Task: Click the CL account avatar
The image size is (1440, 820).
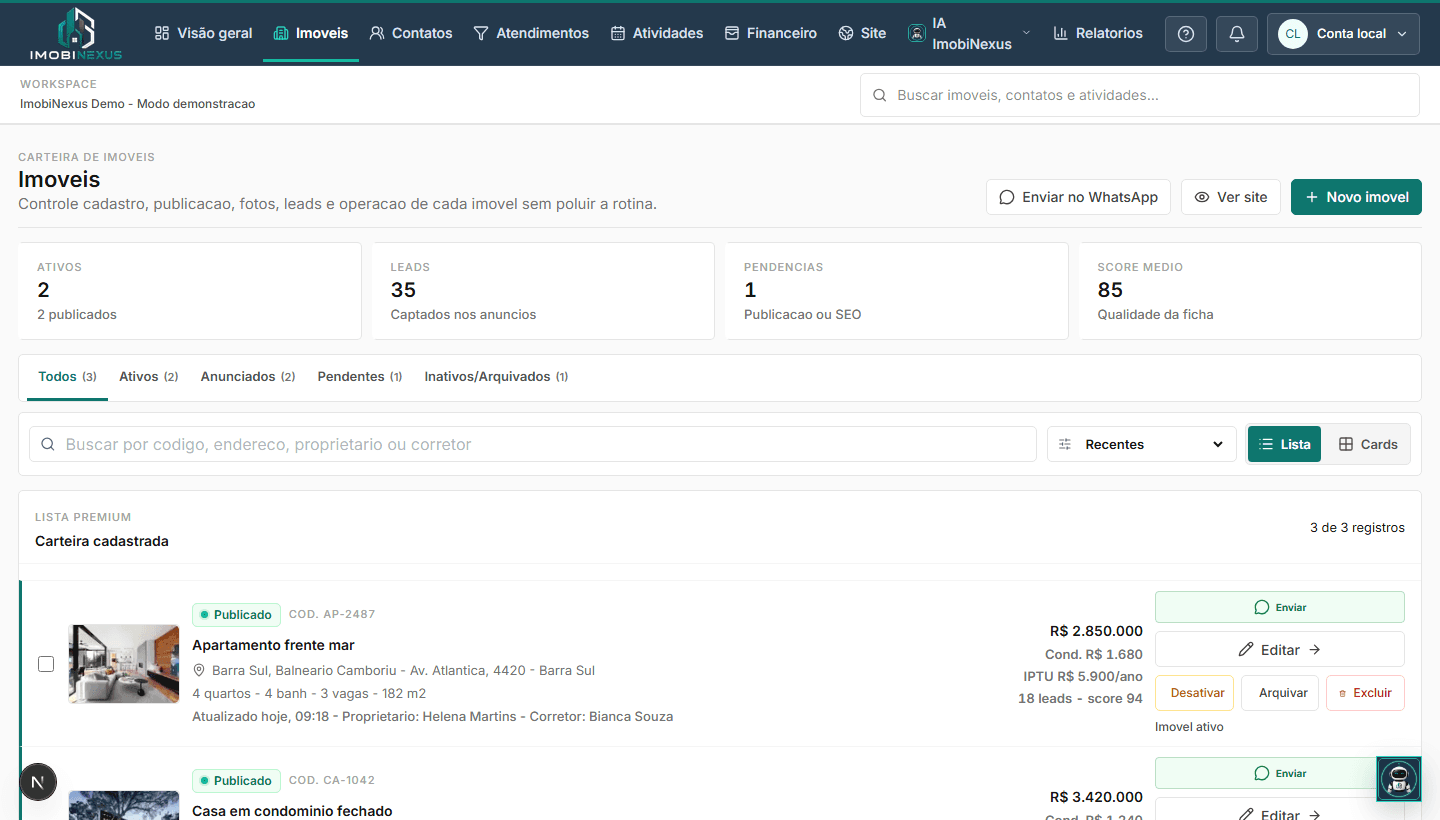Action: (x=1293, y=34)
